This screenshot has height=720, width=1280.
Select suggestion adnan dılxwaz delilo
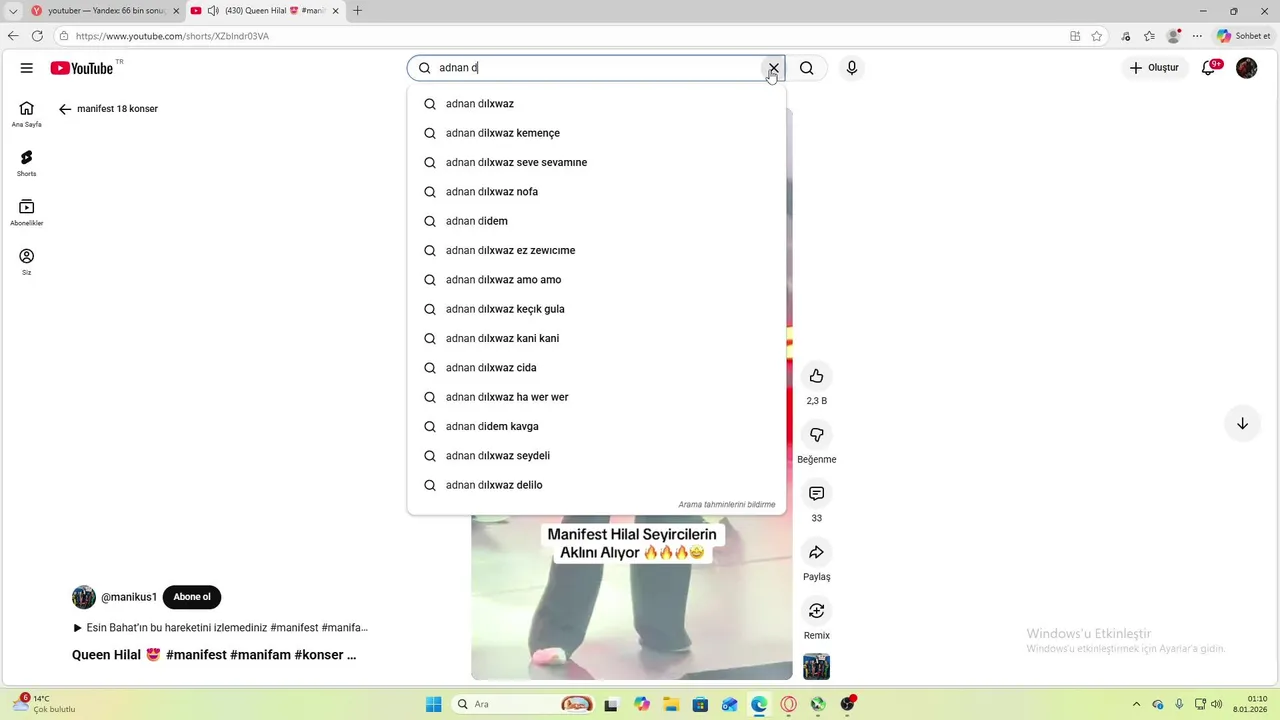pyautogui.click(x=596, y=485)
